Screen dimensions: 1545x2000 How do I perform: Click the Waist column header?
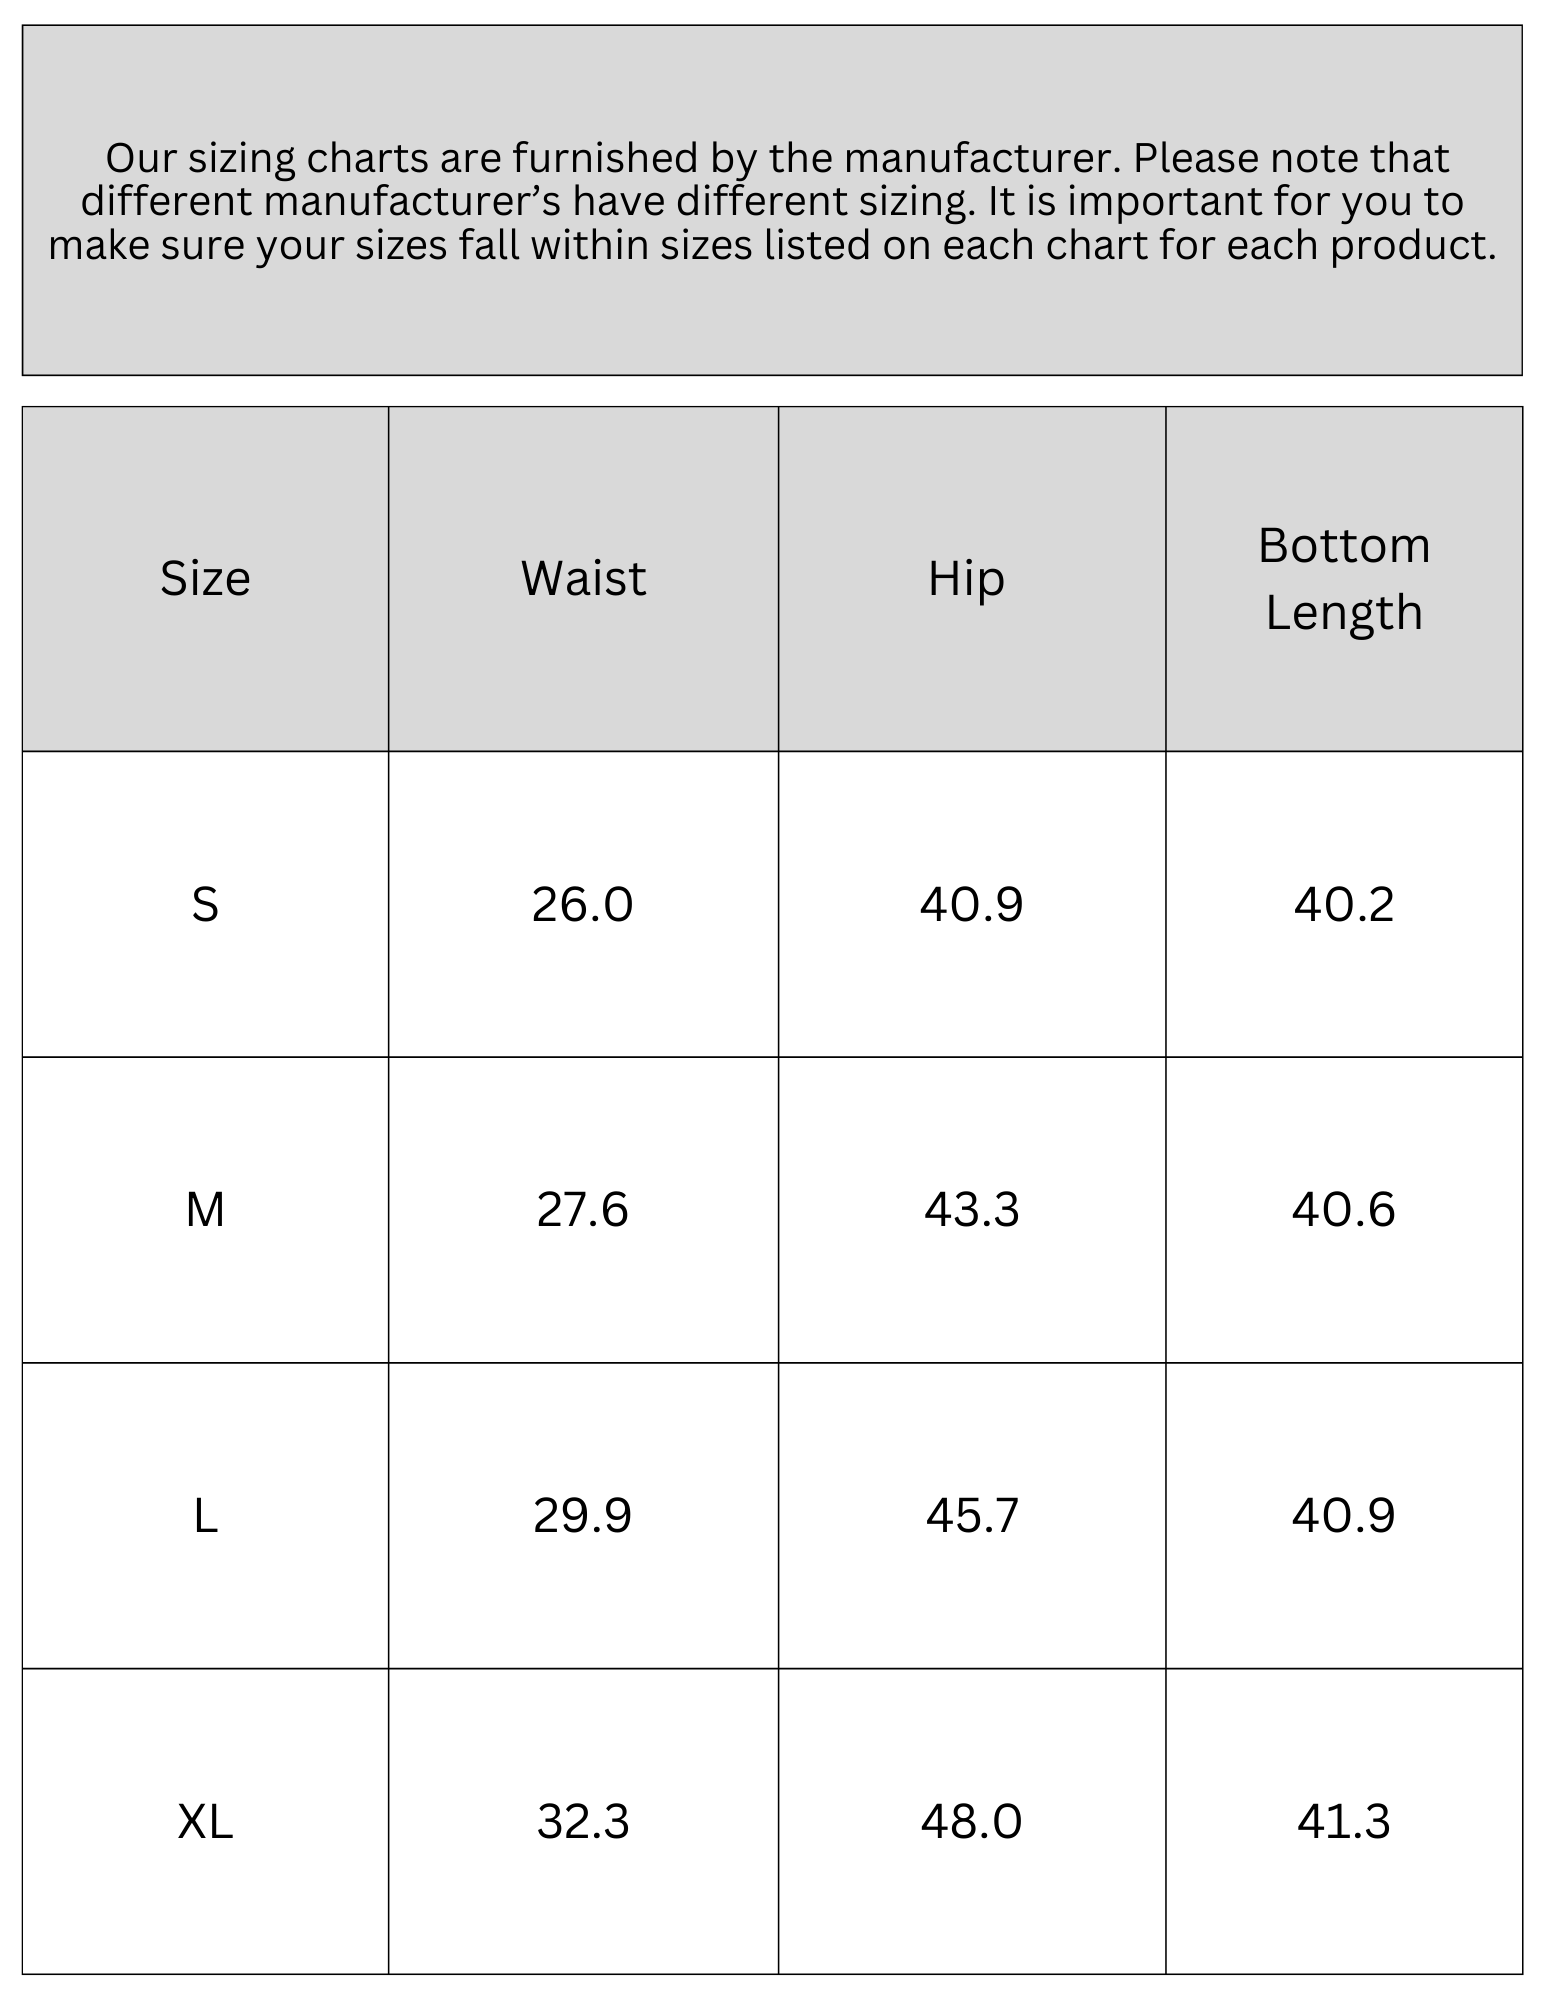pos(583,578)
